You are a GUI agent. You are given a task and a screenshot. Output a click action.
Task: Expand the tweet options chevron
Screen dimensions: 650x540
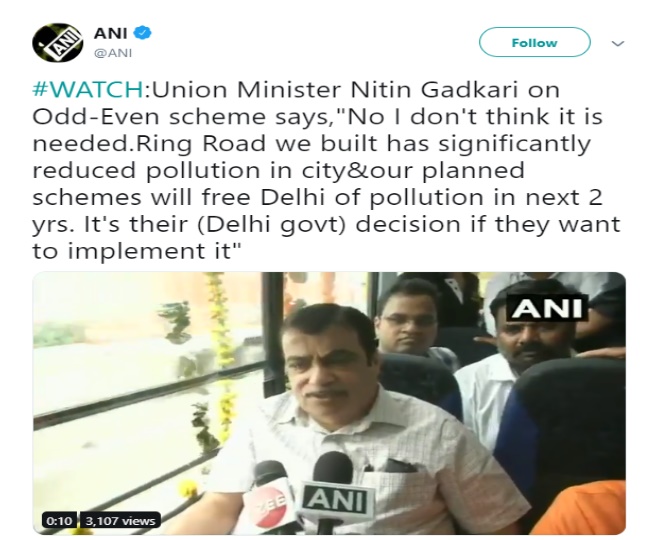[618, 43]
